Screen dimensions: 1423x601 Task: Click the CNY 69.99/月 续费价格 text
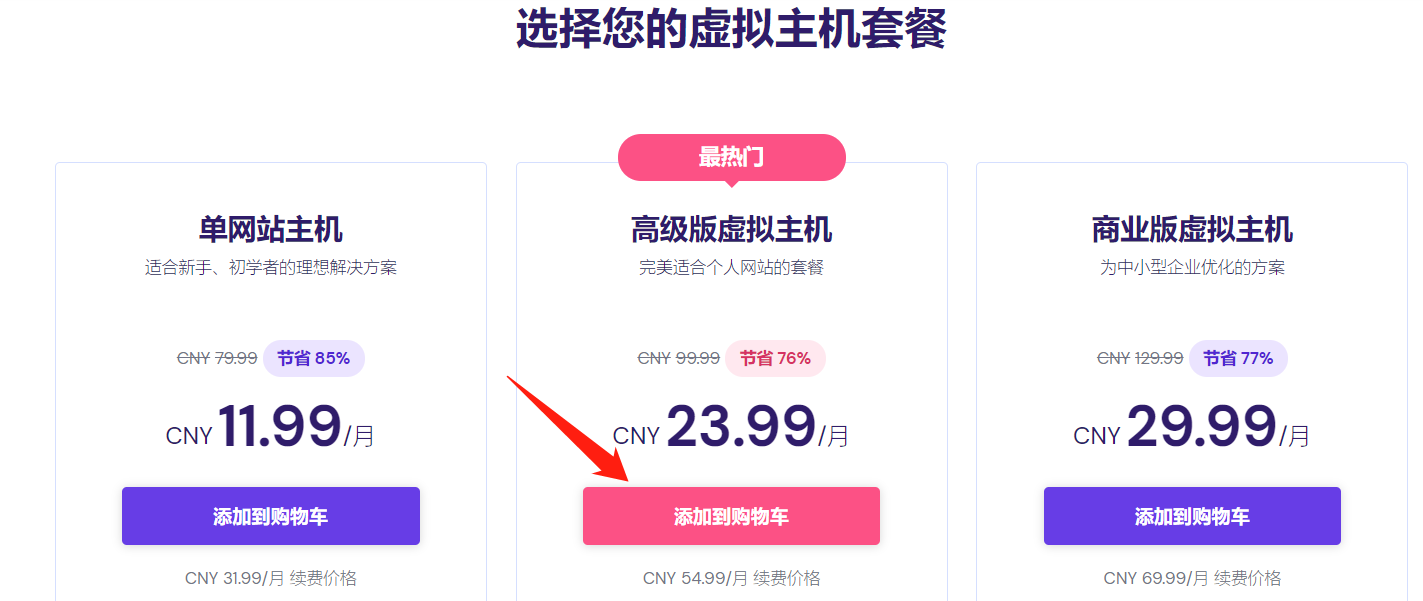(x=1192, y=578)
